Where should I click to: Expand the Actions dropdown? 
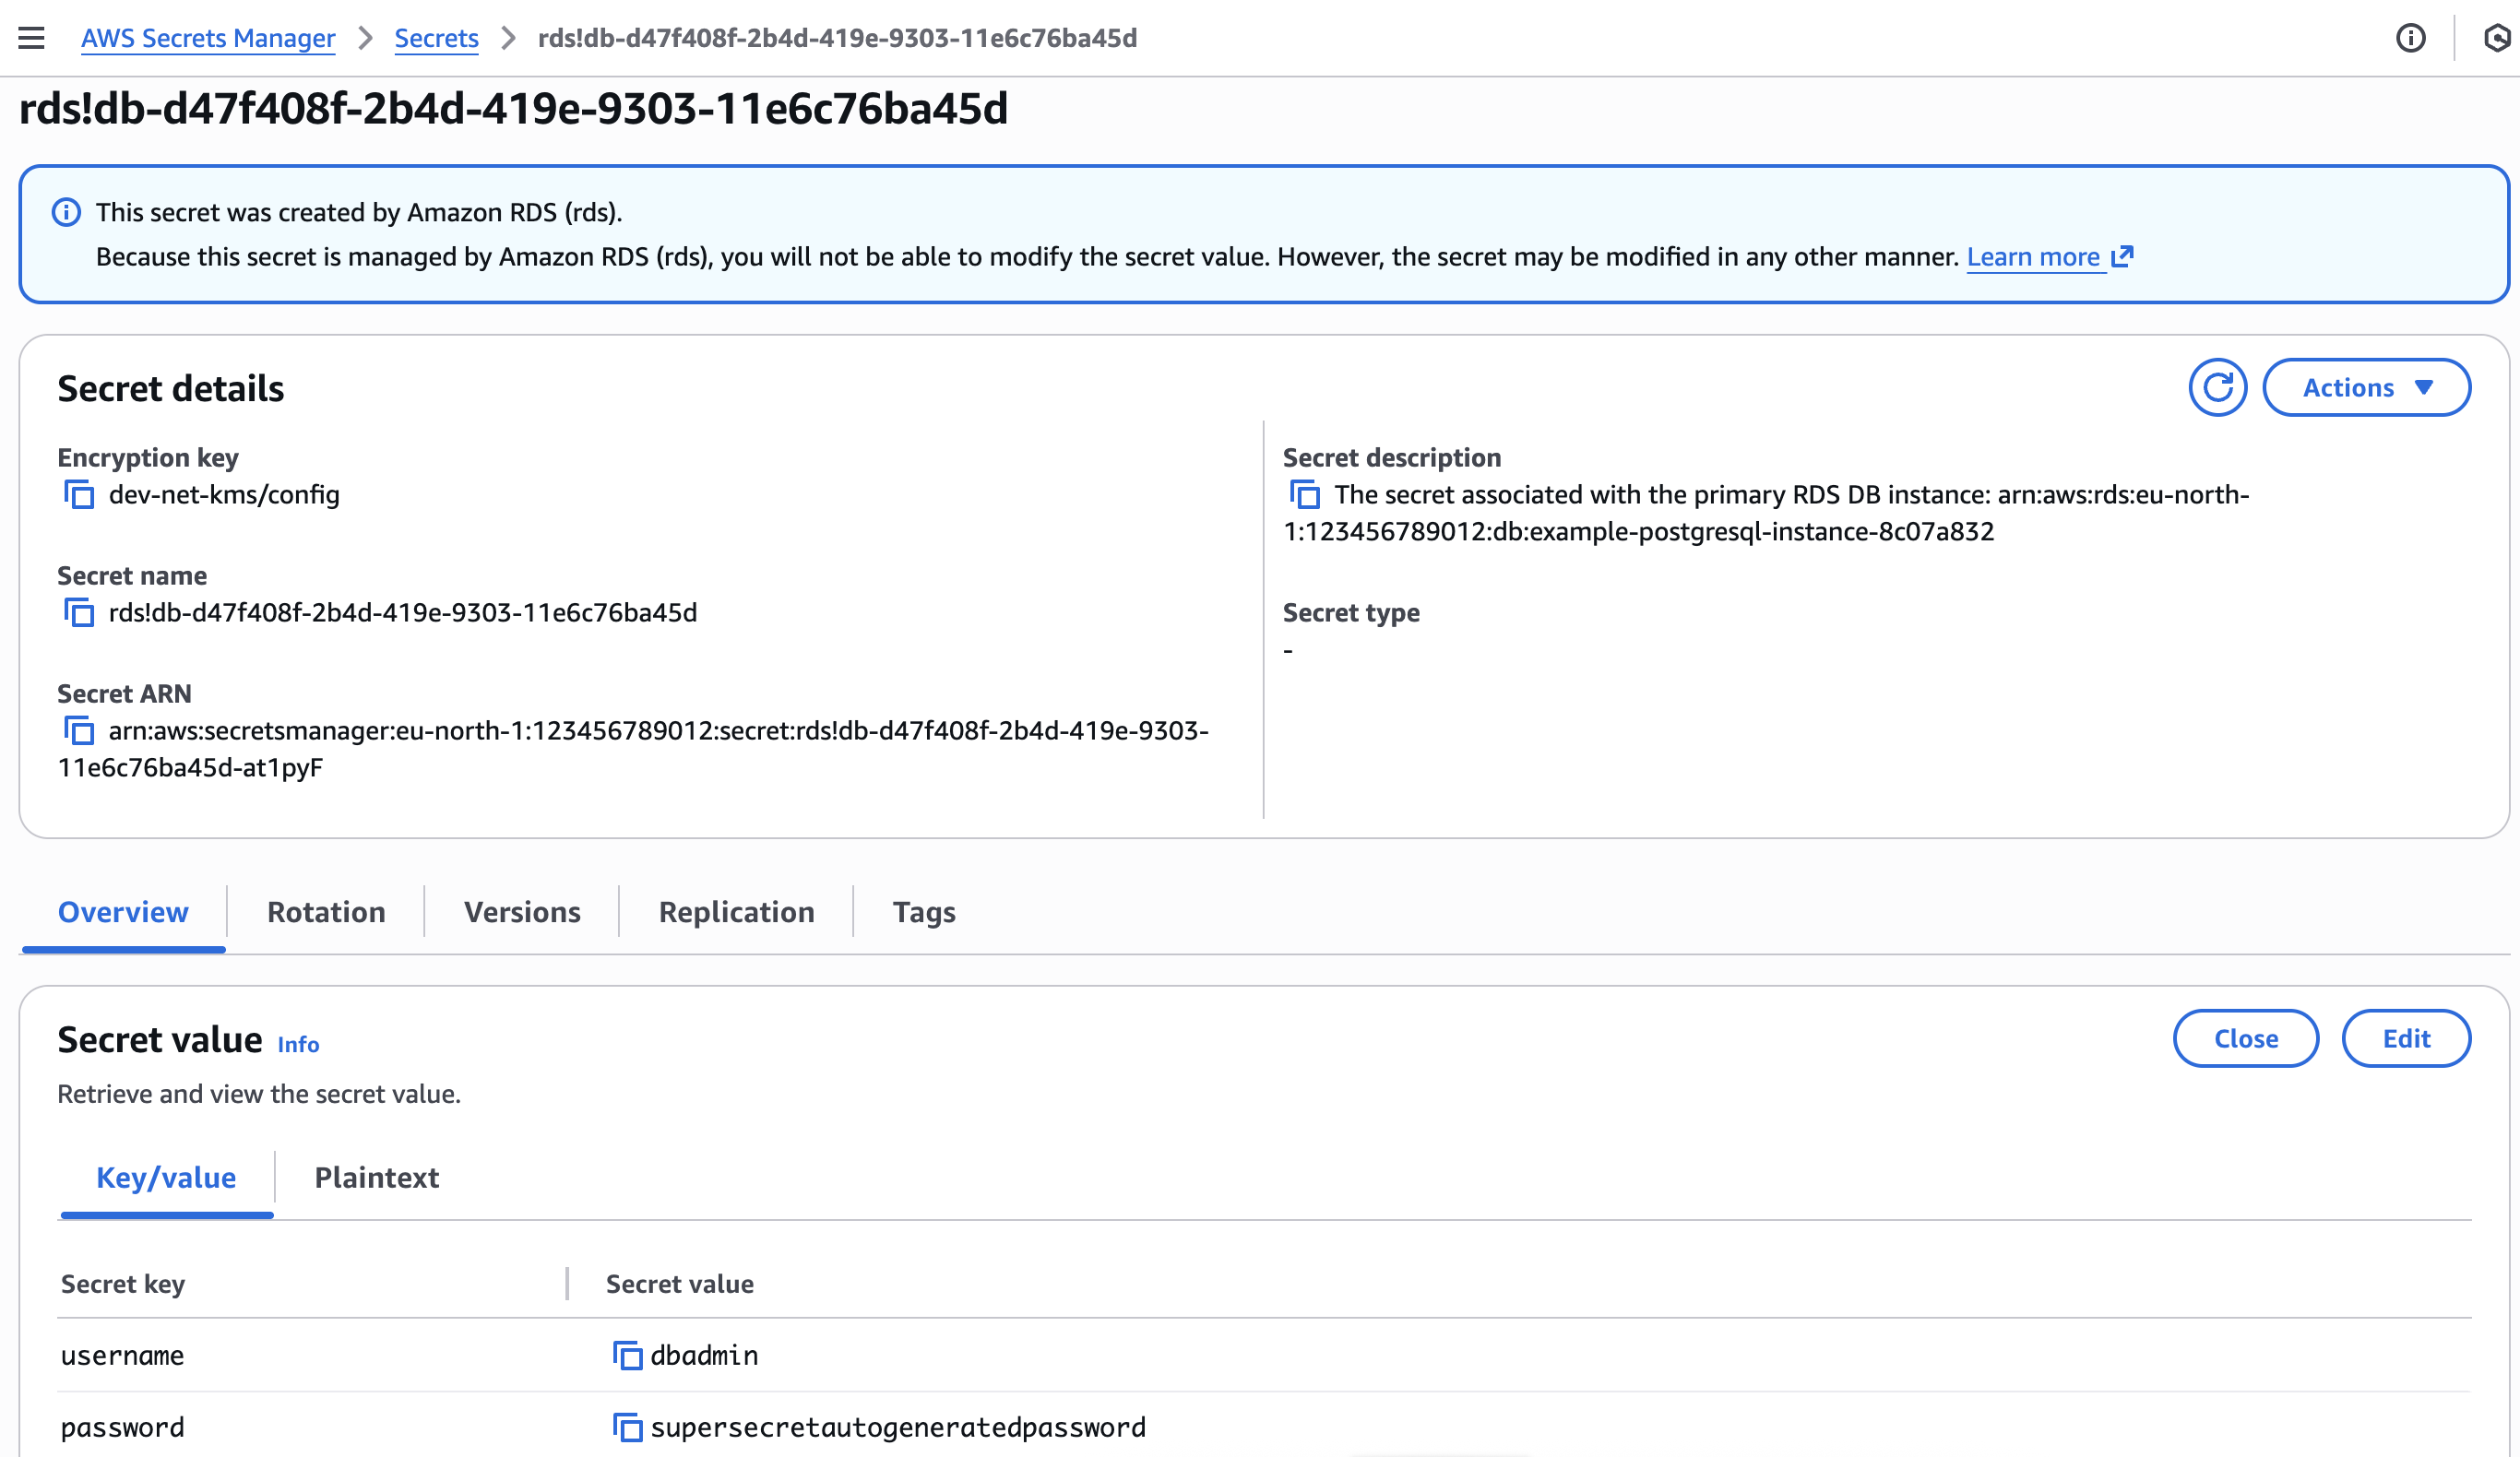tap(2366, 388)
